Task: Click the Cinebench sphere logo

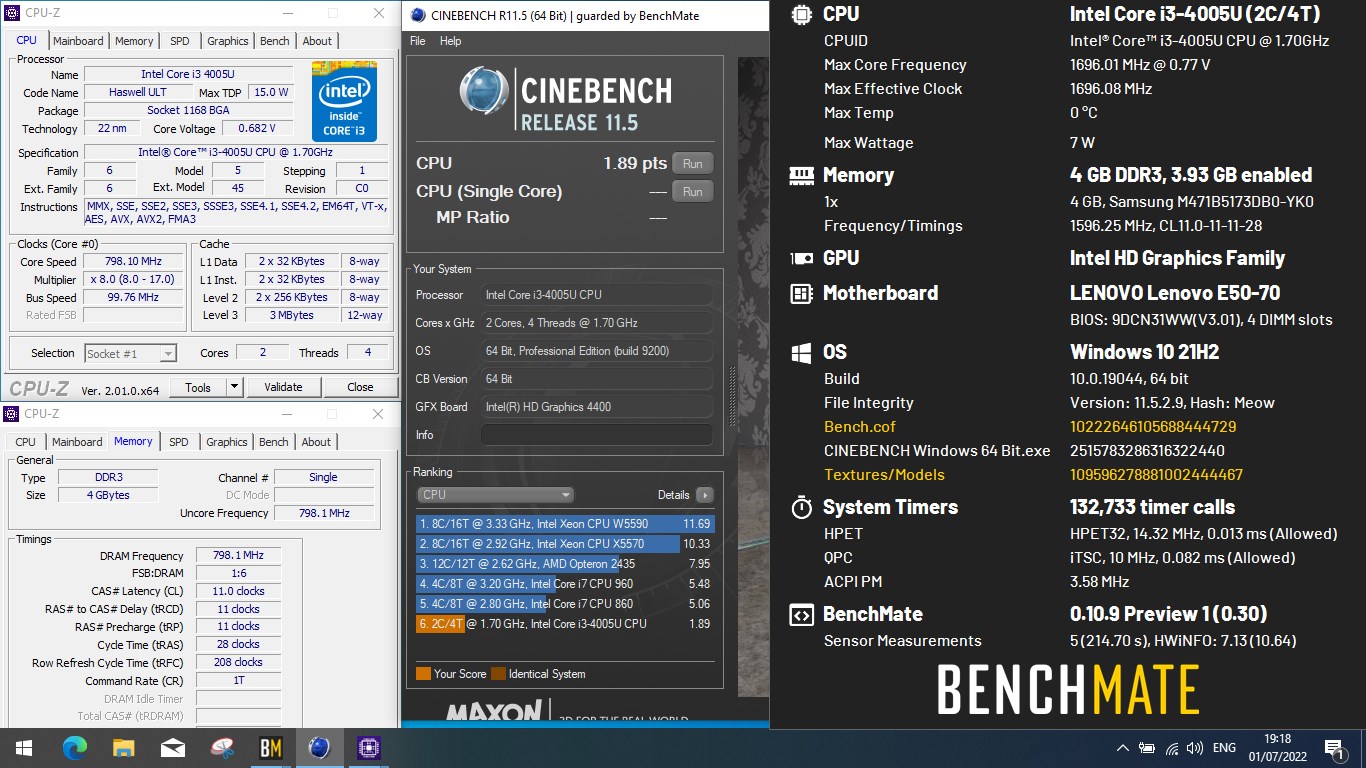Action: click(x=485, y=91)
